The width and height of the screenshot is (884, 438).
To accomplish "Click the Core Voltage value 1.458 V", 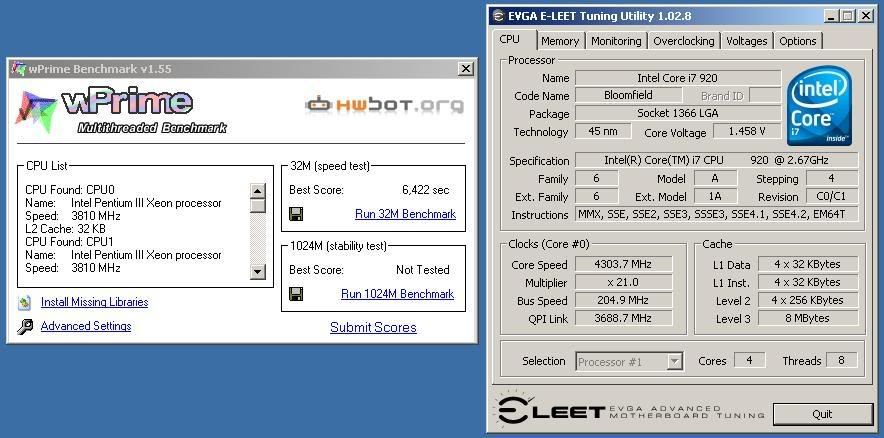I will click(746, 131).
